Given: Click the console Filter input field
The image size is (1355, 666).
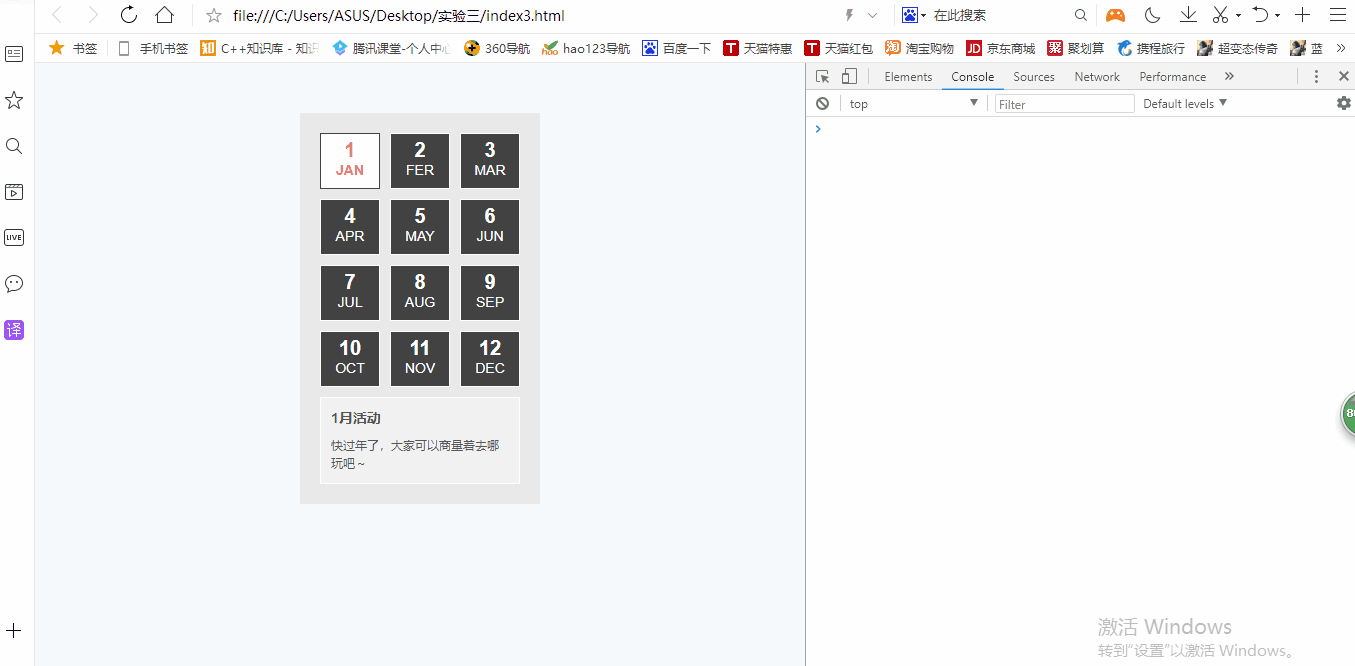Looking at the screenshot, I should (1065, 104).
